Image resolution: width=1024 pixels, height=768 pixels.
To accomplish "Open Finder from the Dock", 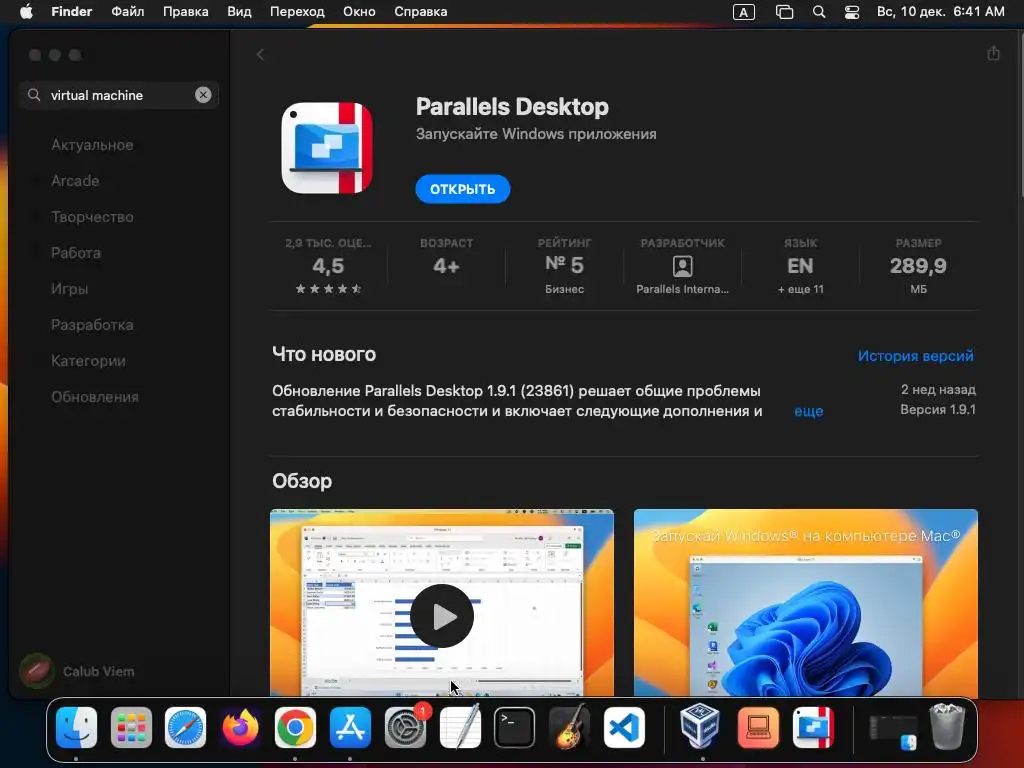I will pyautogui.click(x=76, y=728).
